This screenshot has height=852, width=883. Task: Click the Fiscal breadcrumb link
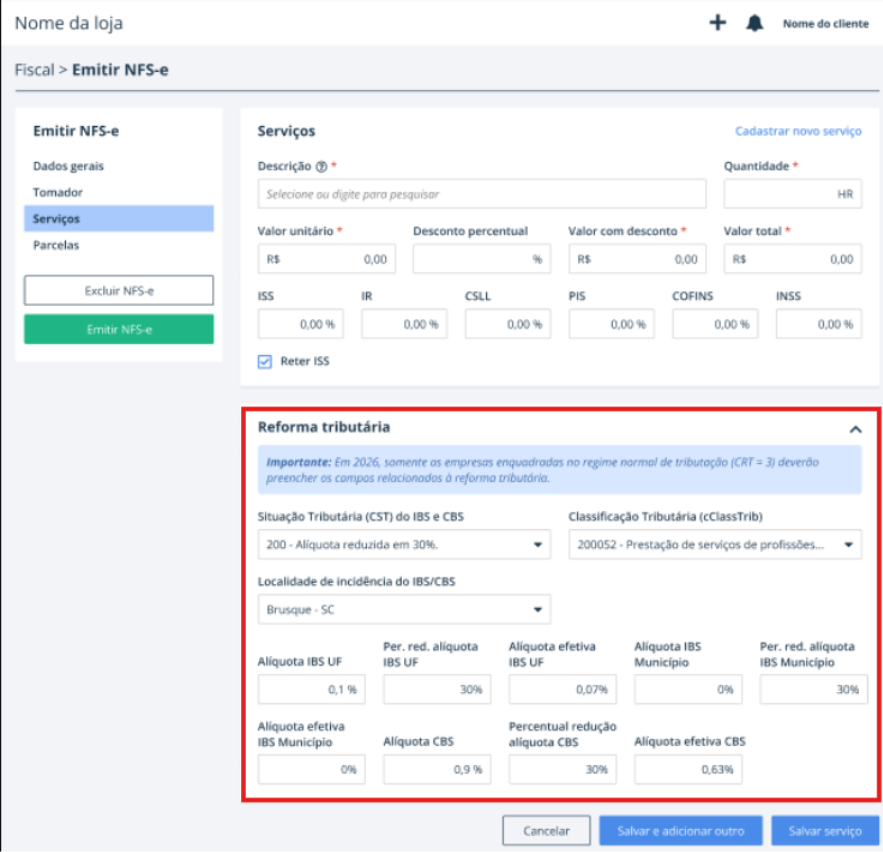pyautogui.click(x=34, y=70)
